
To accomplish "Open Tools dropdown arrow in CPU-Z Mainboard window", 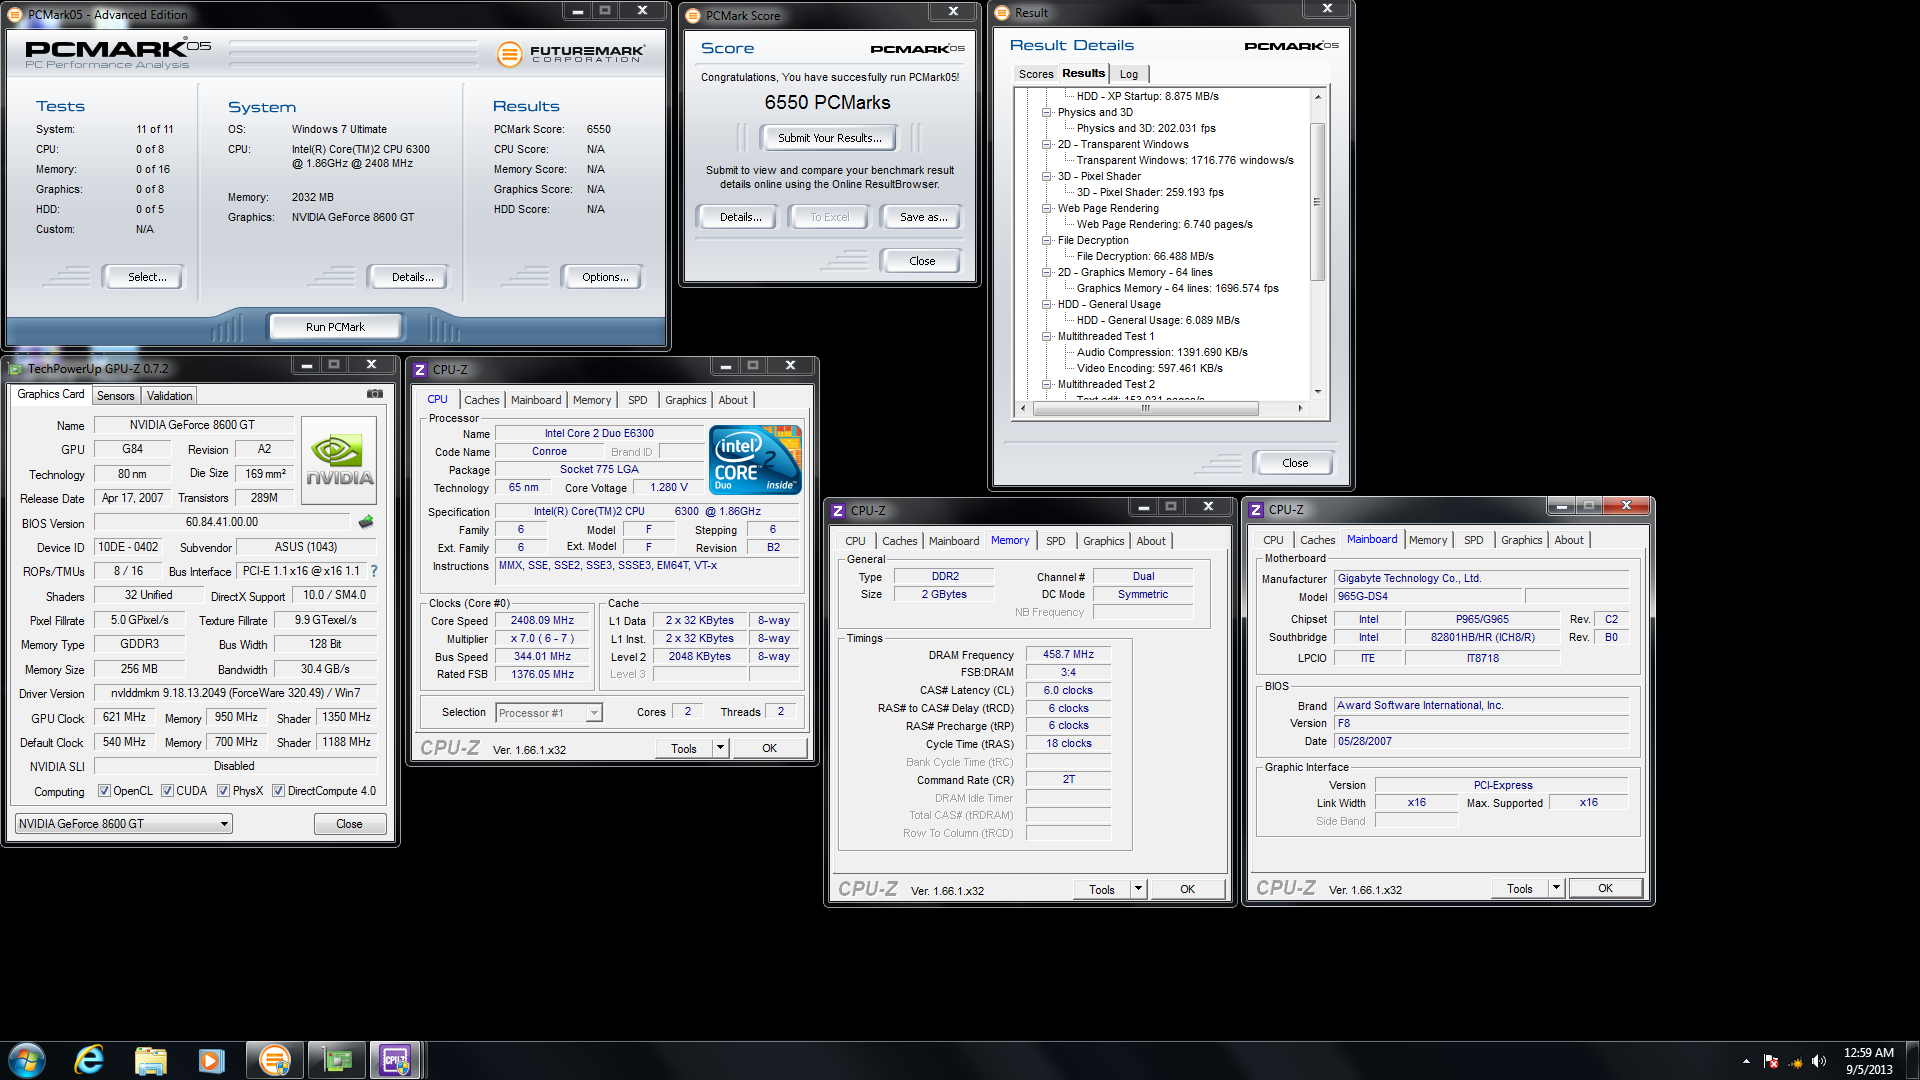I will tap(1556, 888).
